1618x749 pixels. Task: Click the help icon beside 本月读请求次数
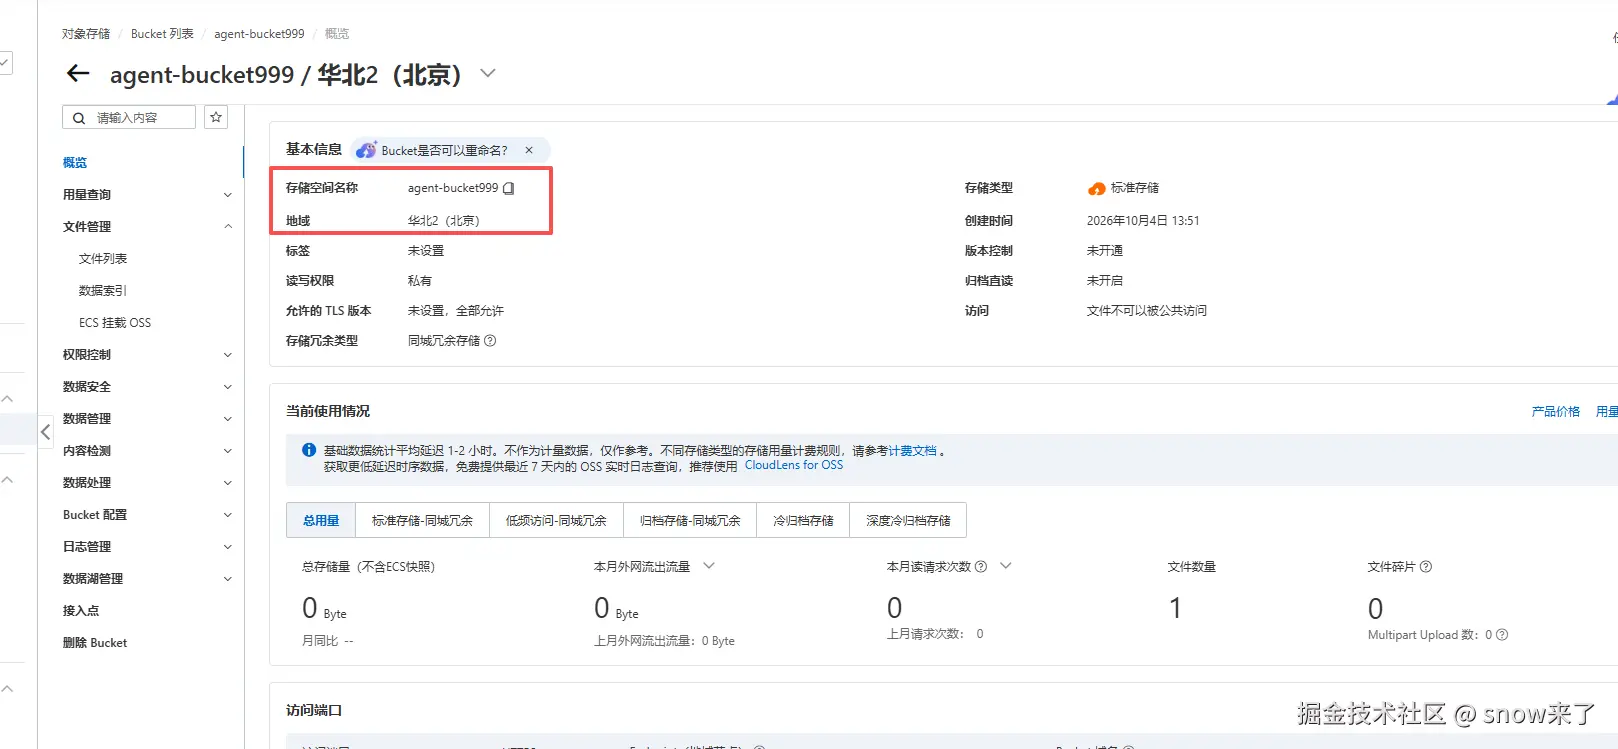(x=981, y=567)
